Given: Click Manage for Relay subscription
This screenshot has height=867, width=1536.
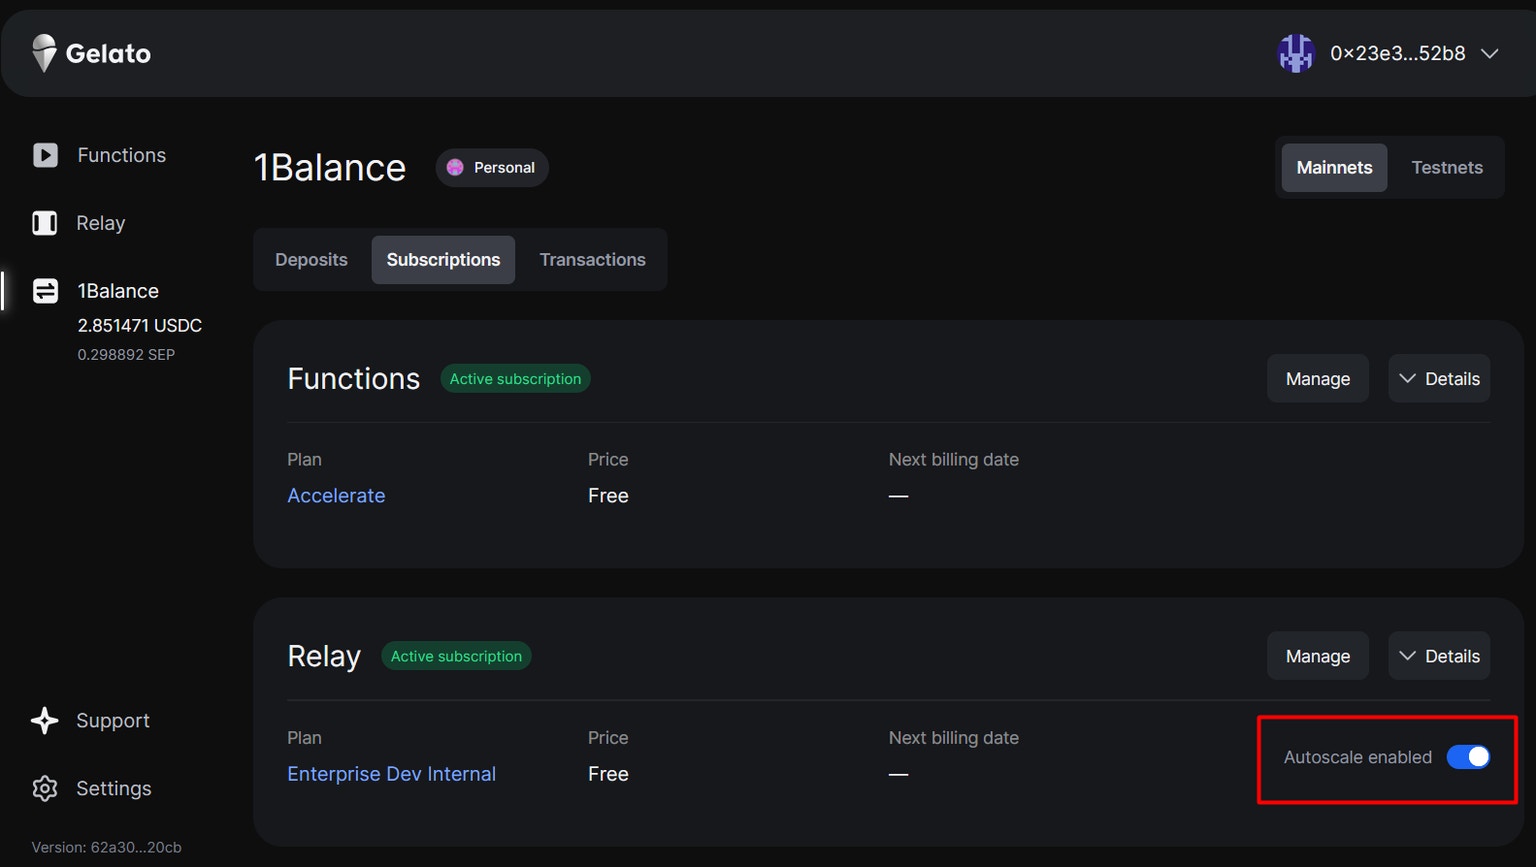Looking at the screenshot, I should coord(1317,656).
